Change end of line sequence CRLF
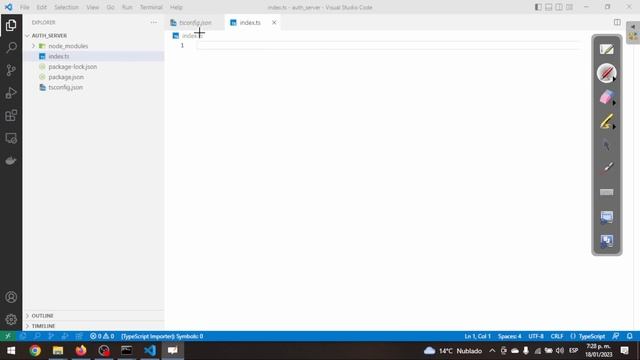The image size is (640, 360). (557, 336)
